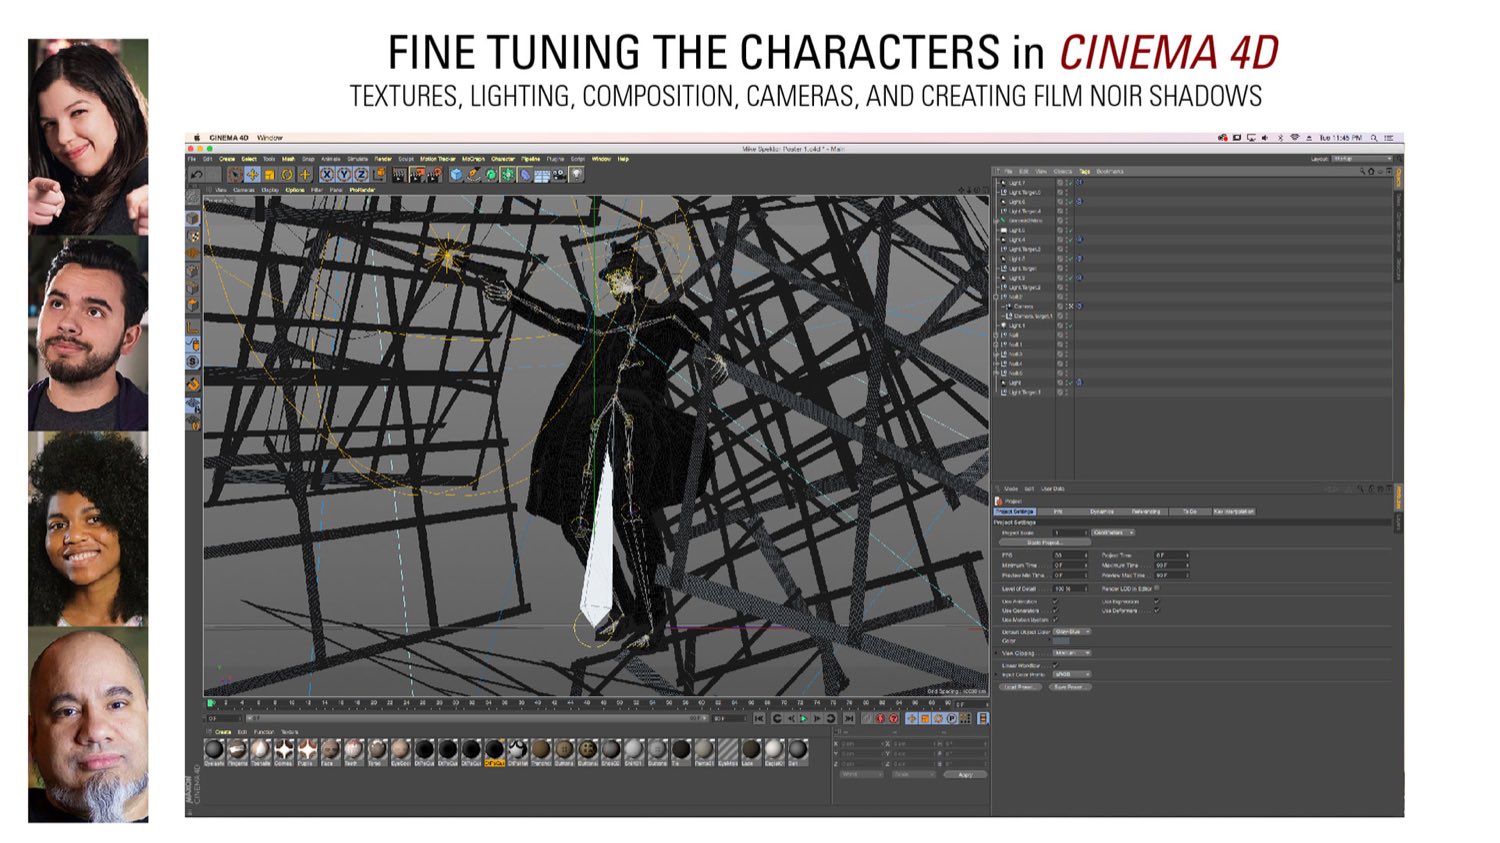Click the FPS value field
This screenshot has height=843, width=1500.
click(1070, 555)
